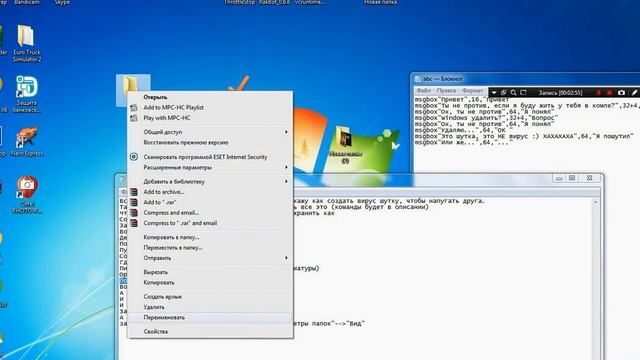
Task: Click the MPC-HC icon beside Add to MPC-HC Playlist
Action: [x=133, y=108]
